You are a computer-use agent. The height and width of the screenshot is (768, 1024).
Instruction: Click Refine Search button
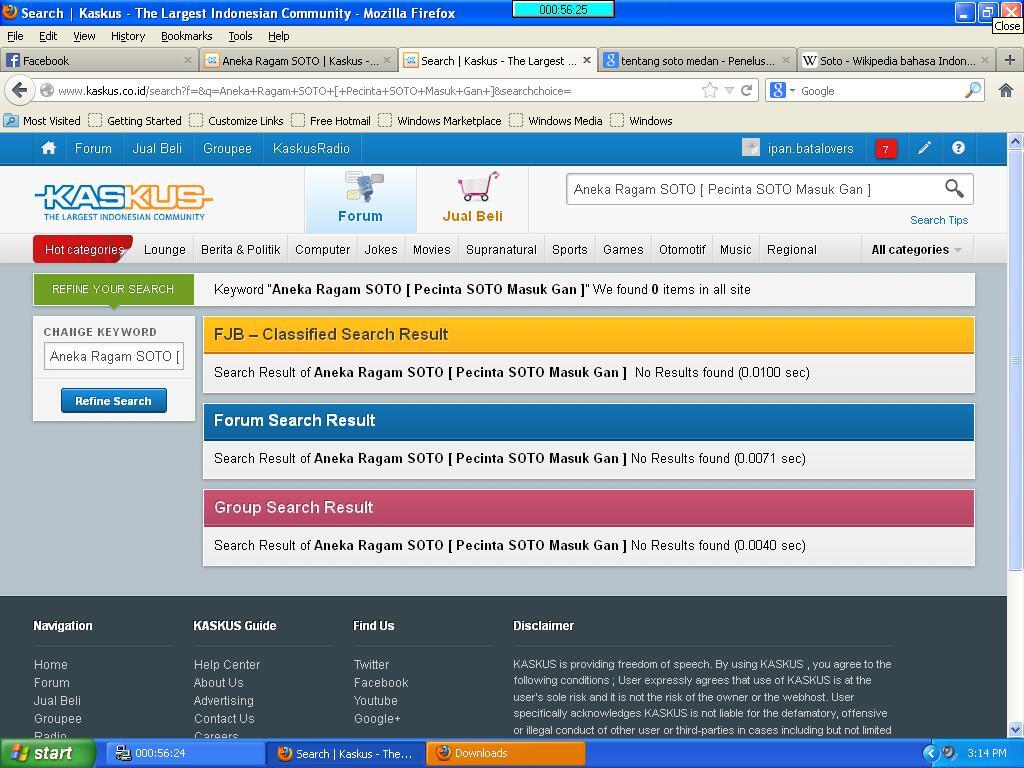114,400
